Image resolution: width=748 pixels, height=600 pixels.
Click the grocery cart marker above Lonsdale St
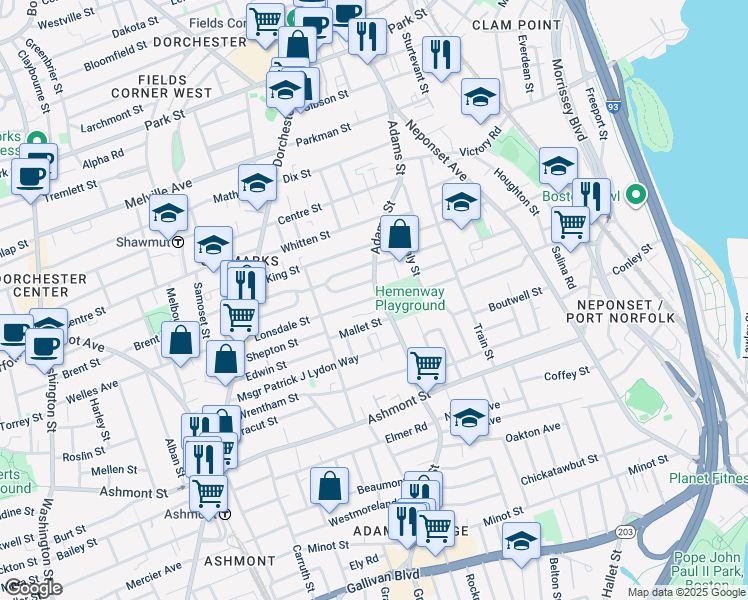click(x=239, y=319)
